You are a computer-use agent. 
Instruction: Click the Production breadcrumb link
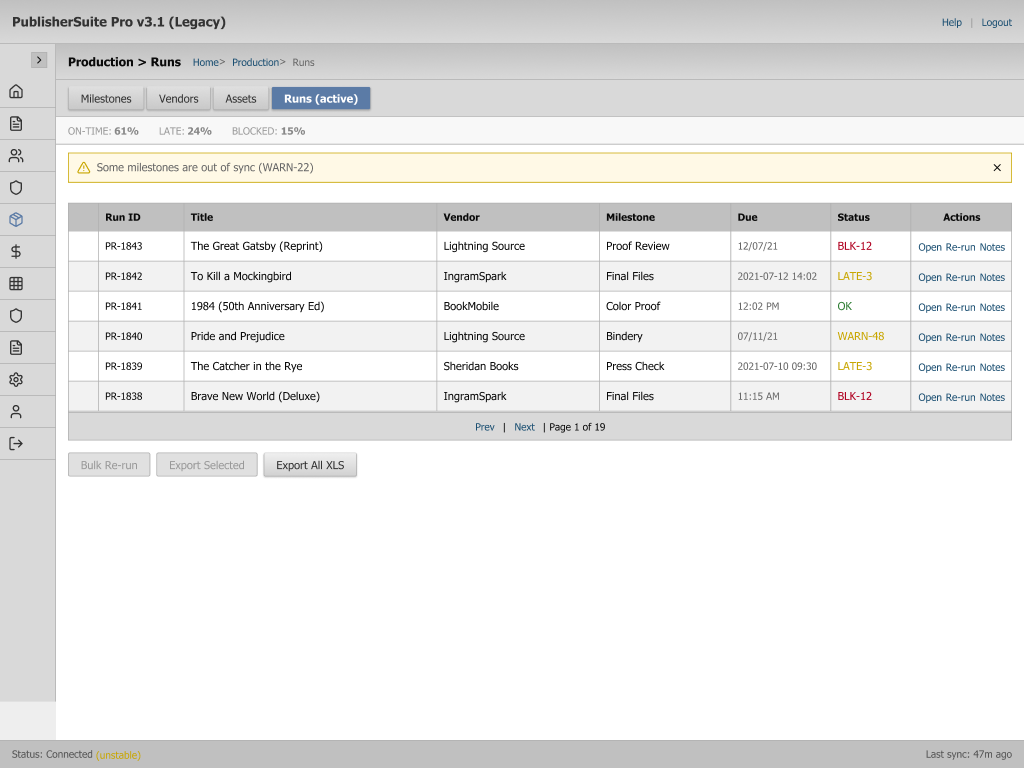pos(255,62)
